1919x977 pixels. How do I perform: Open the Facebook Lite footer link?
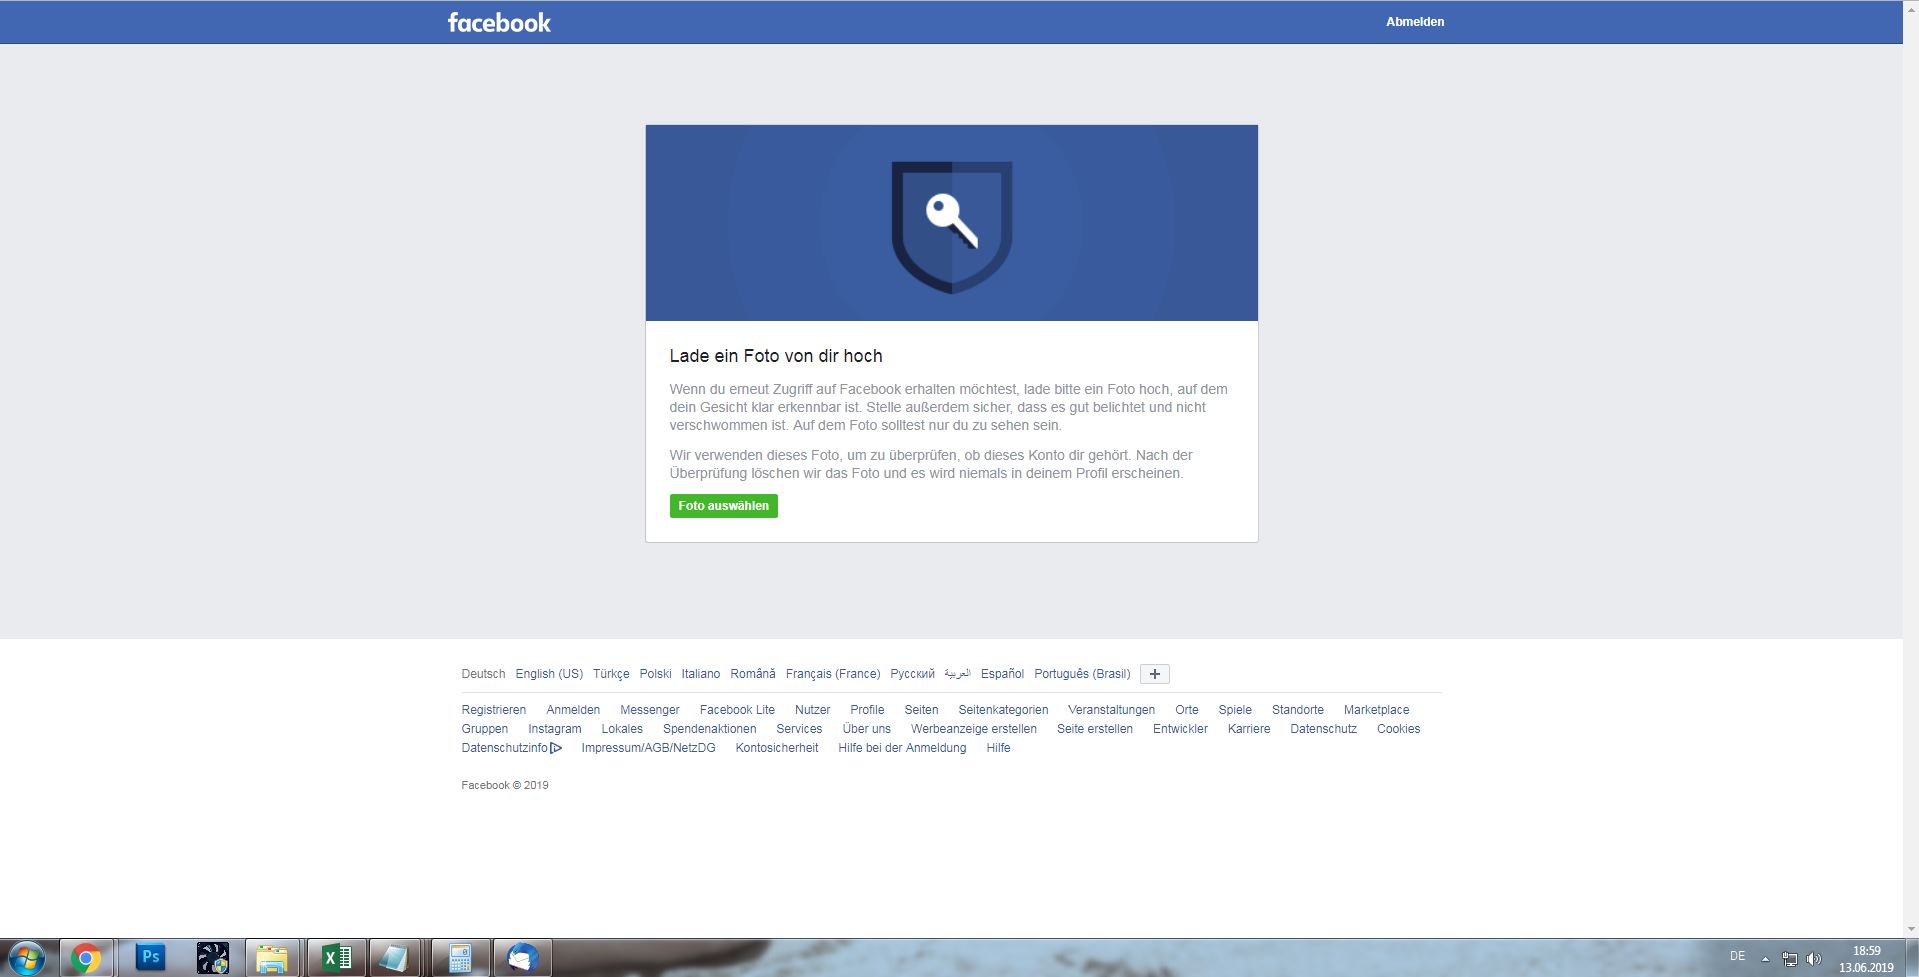point(737,710)
